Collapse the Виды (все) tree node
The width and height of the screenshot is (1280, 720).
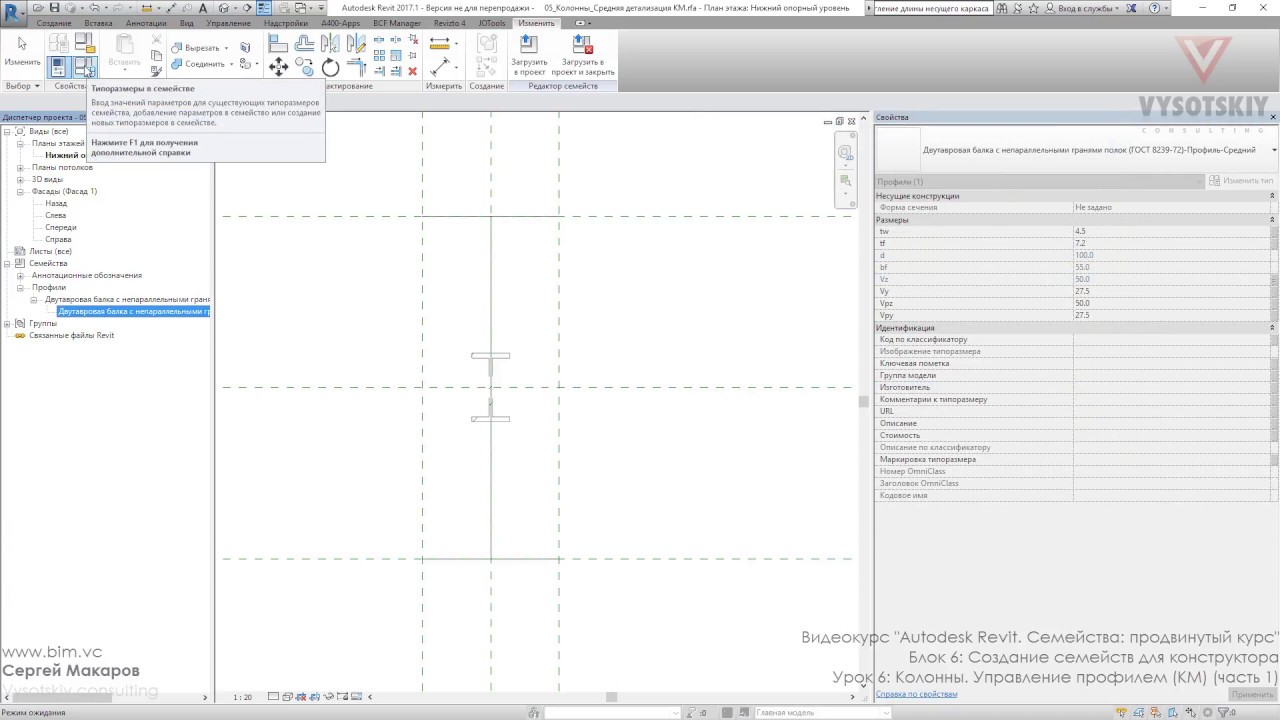pos(8,131)
